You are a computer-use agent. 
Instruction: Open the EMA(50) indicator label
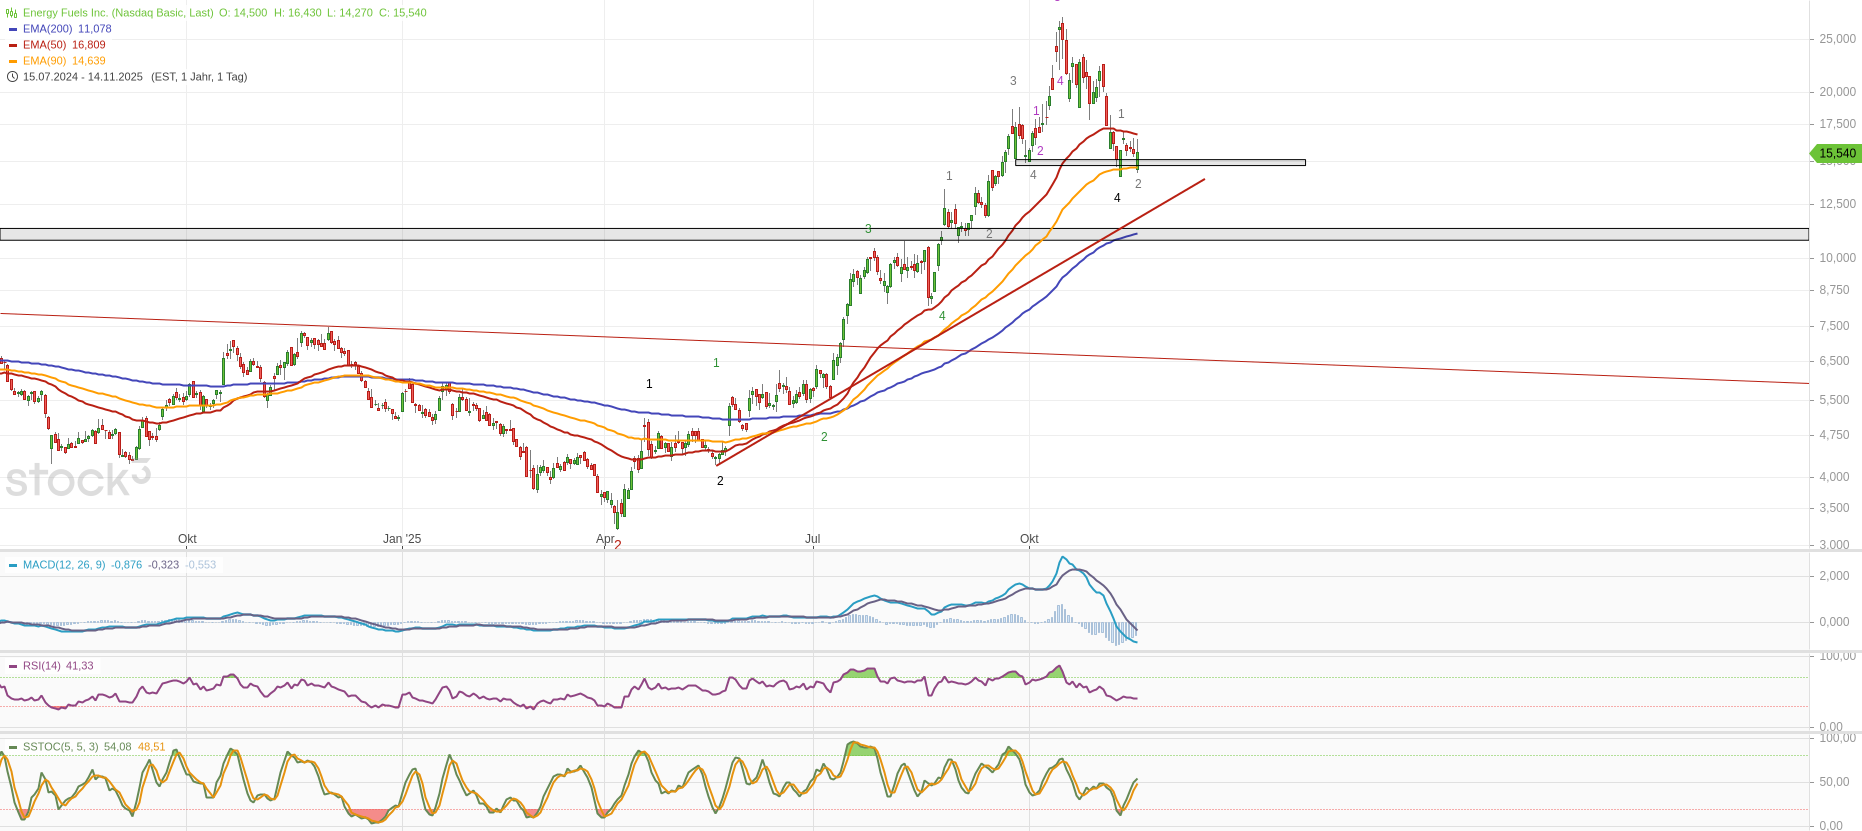coord(44,45)
